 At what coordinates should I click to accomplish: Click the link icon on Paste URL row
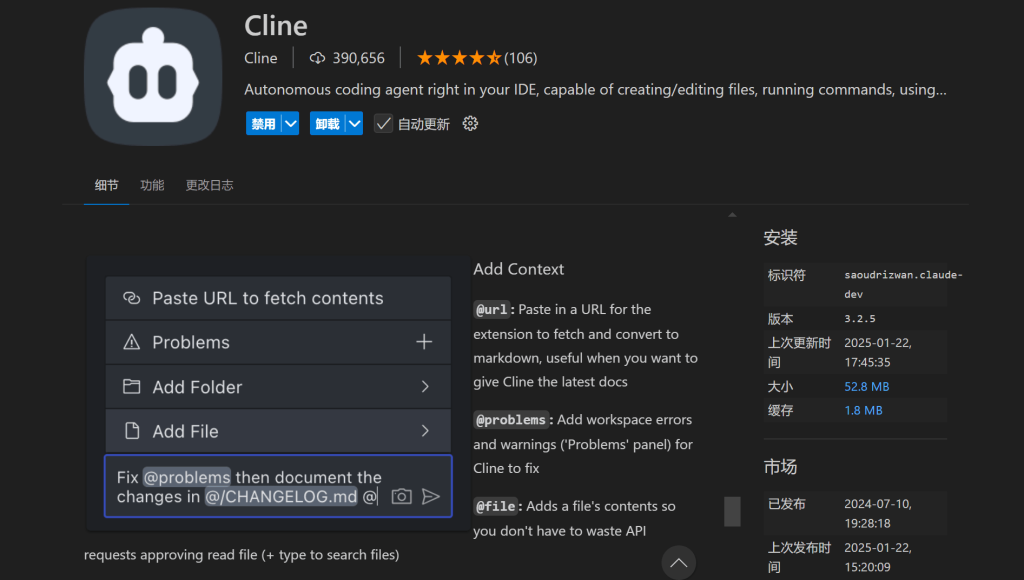pyautogui.click(x=131, y=298)
